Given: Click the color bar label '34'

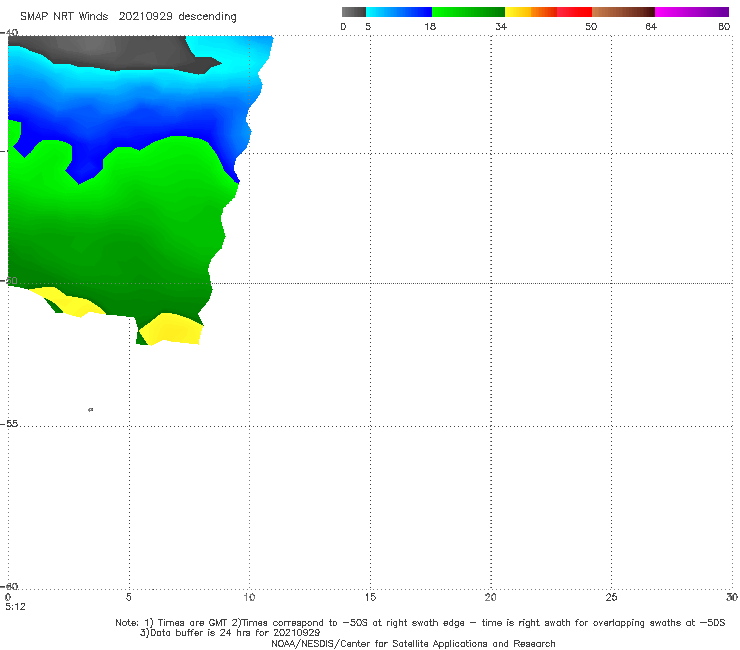Looking at the screenshot, I should pyautogui.click(x=501, y=27).
